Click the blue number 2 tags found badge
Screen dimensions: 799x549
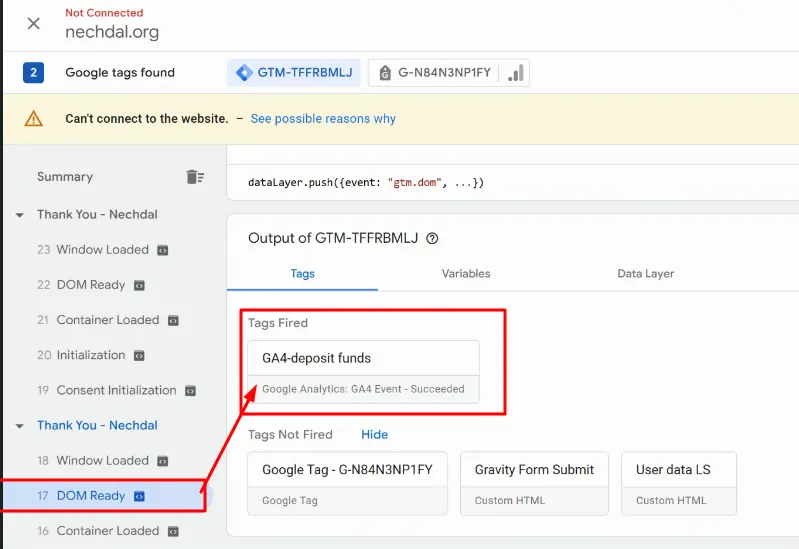[x=33, y=72]
